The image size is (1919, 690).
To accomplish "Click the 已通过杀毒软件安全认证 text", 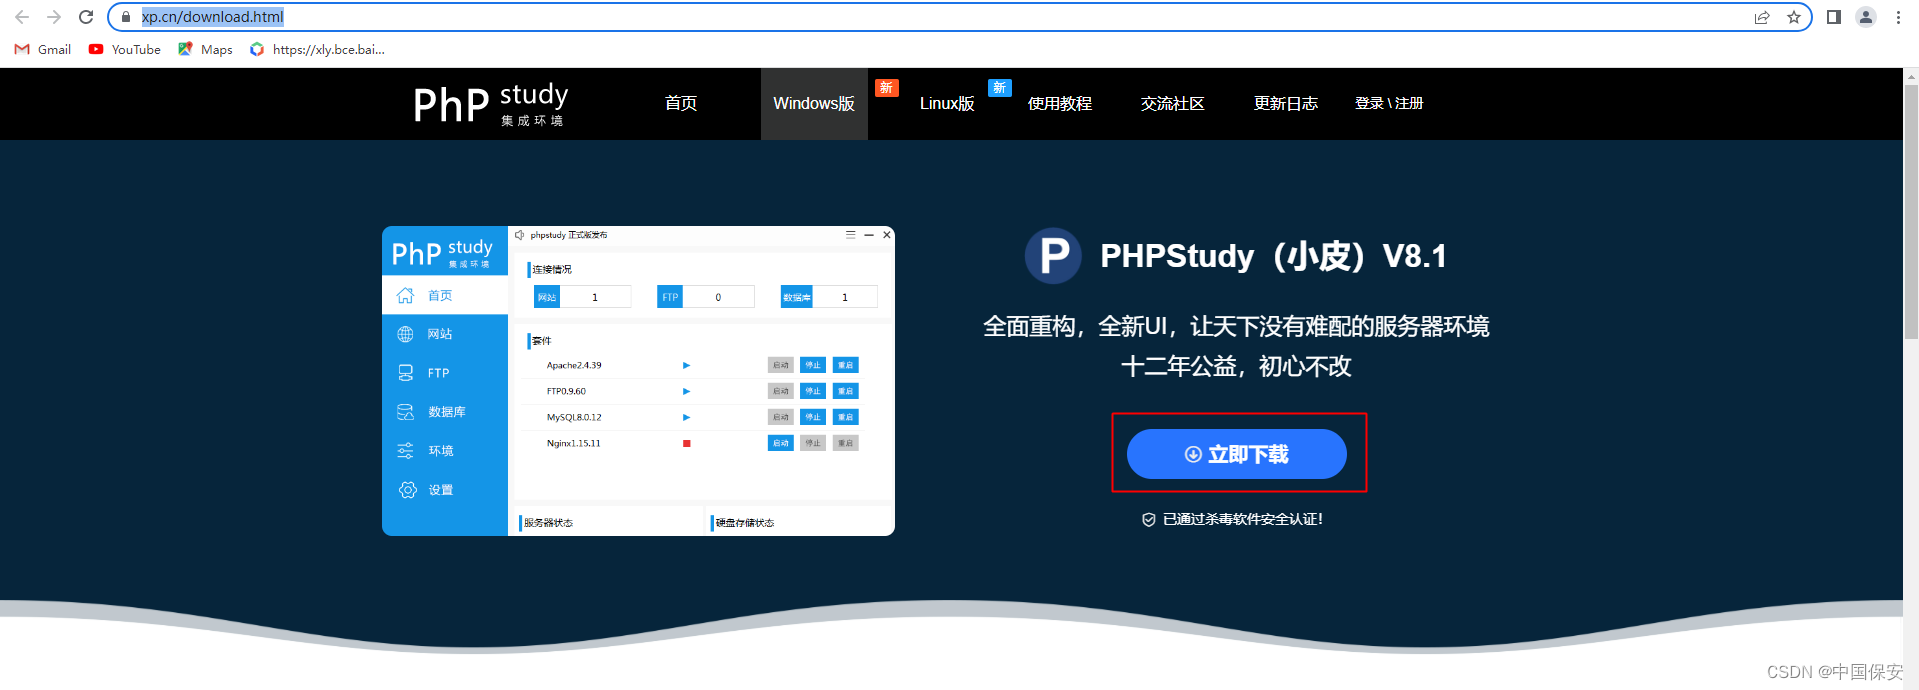I will [x=1243, y=519].
